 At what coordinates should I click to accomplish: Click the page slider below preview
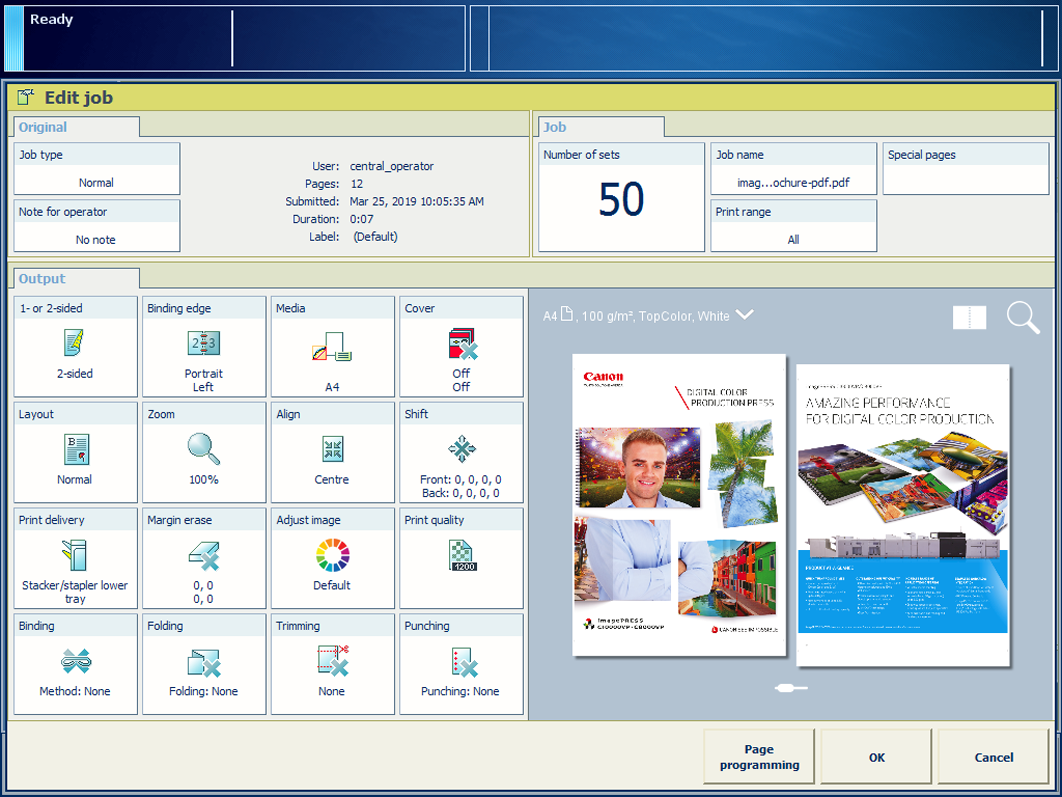click(x=791, y=688)
